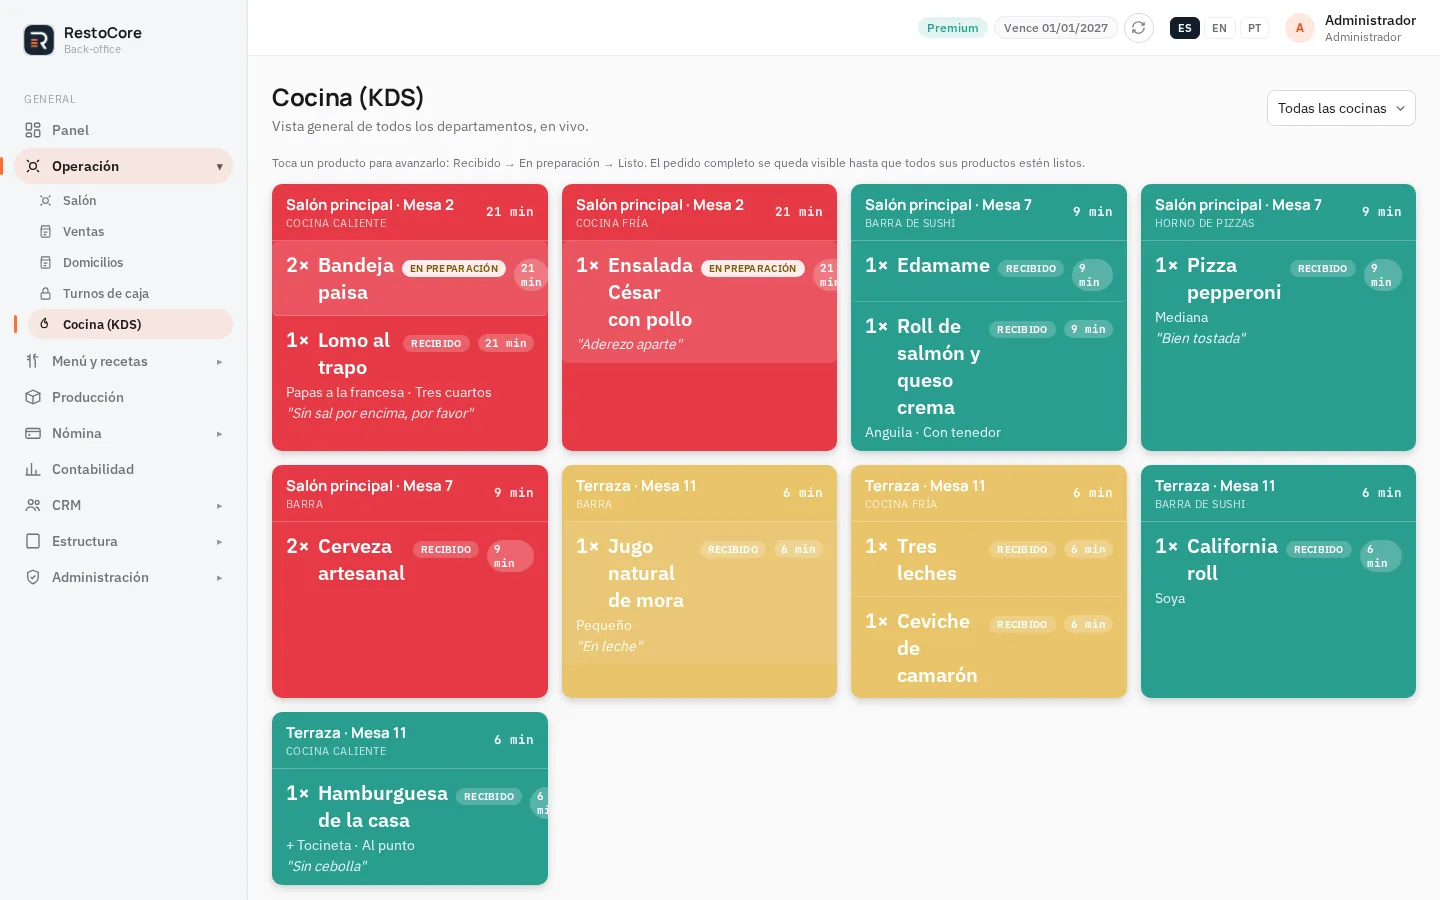Click the Operación sidebar icon
1440x900 pixels.
coord(33,166)
